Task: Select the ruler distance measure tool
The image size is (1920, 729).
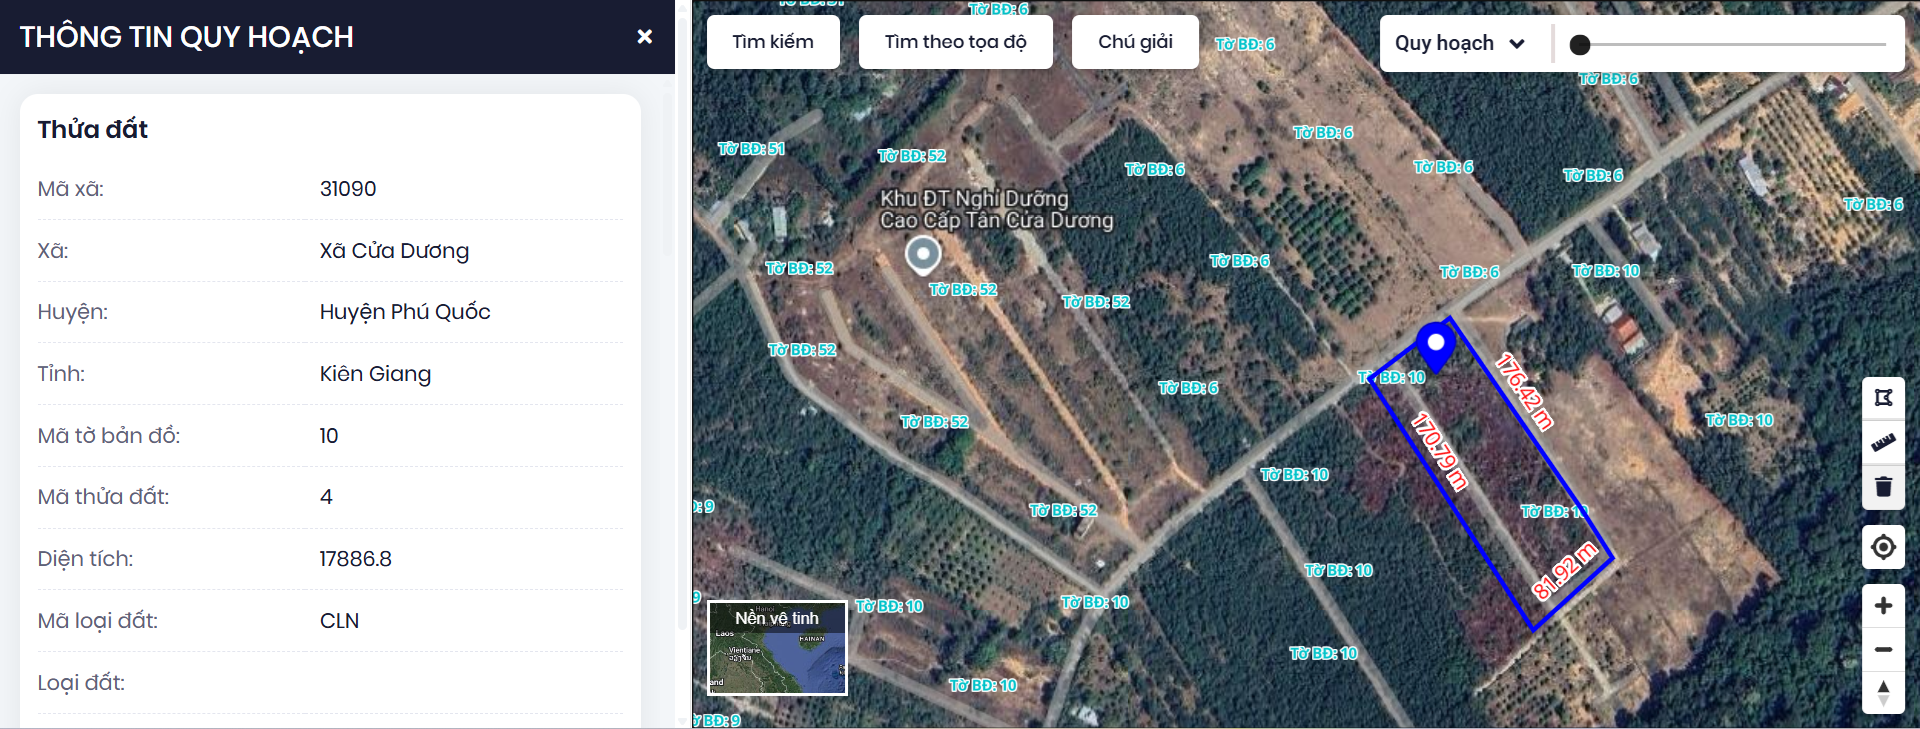Action: [x=1883, y=442]
